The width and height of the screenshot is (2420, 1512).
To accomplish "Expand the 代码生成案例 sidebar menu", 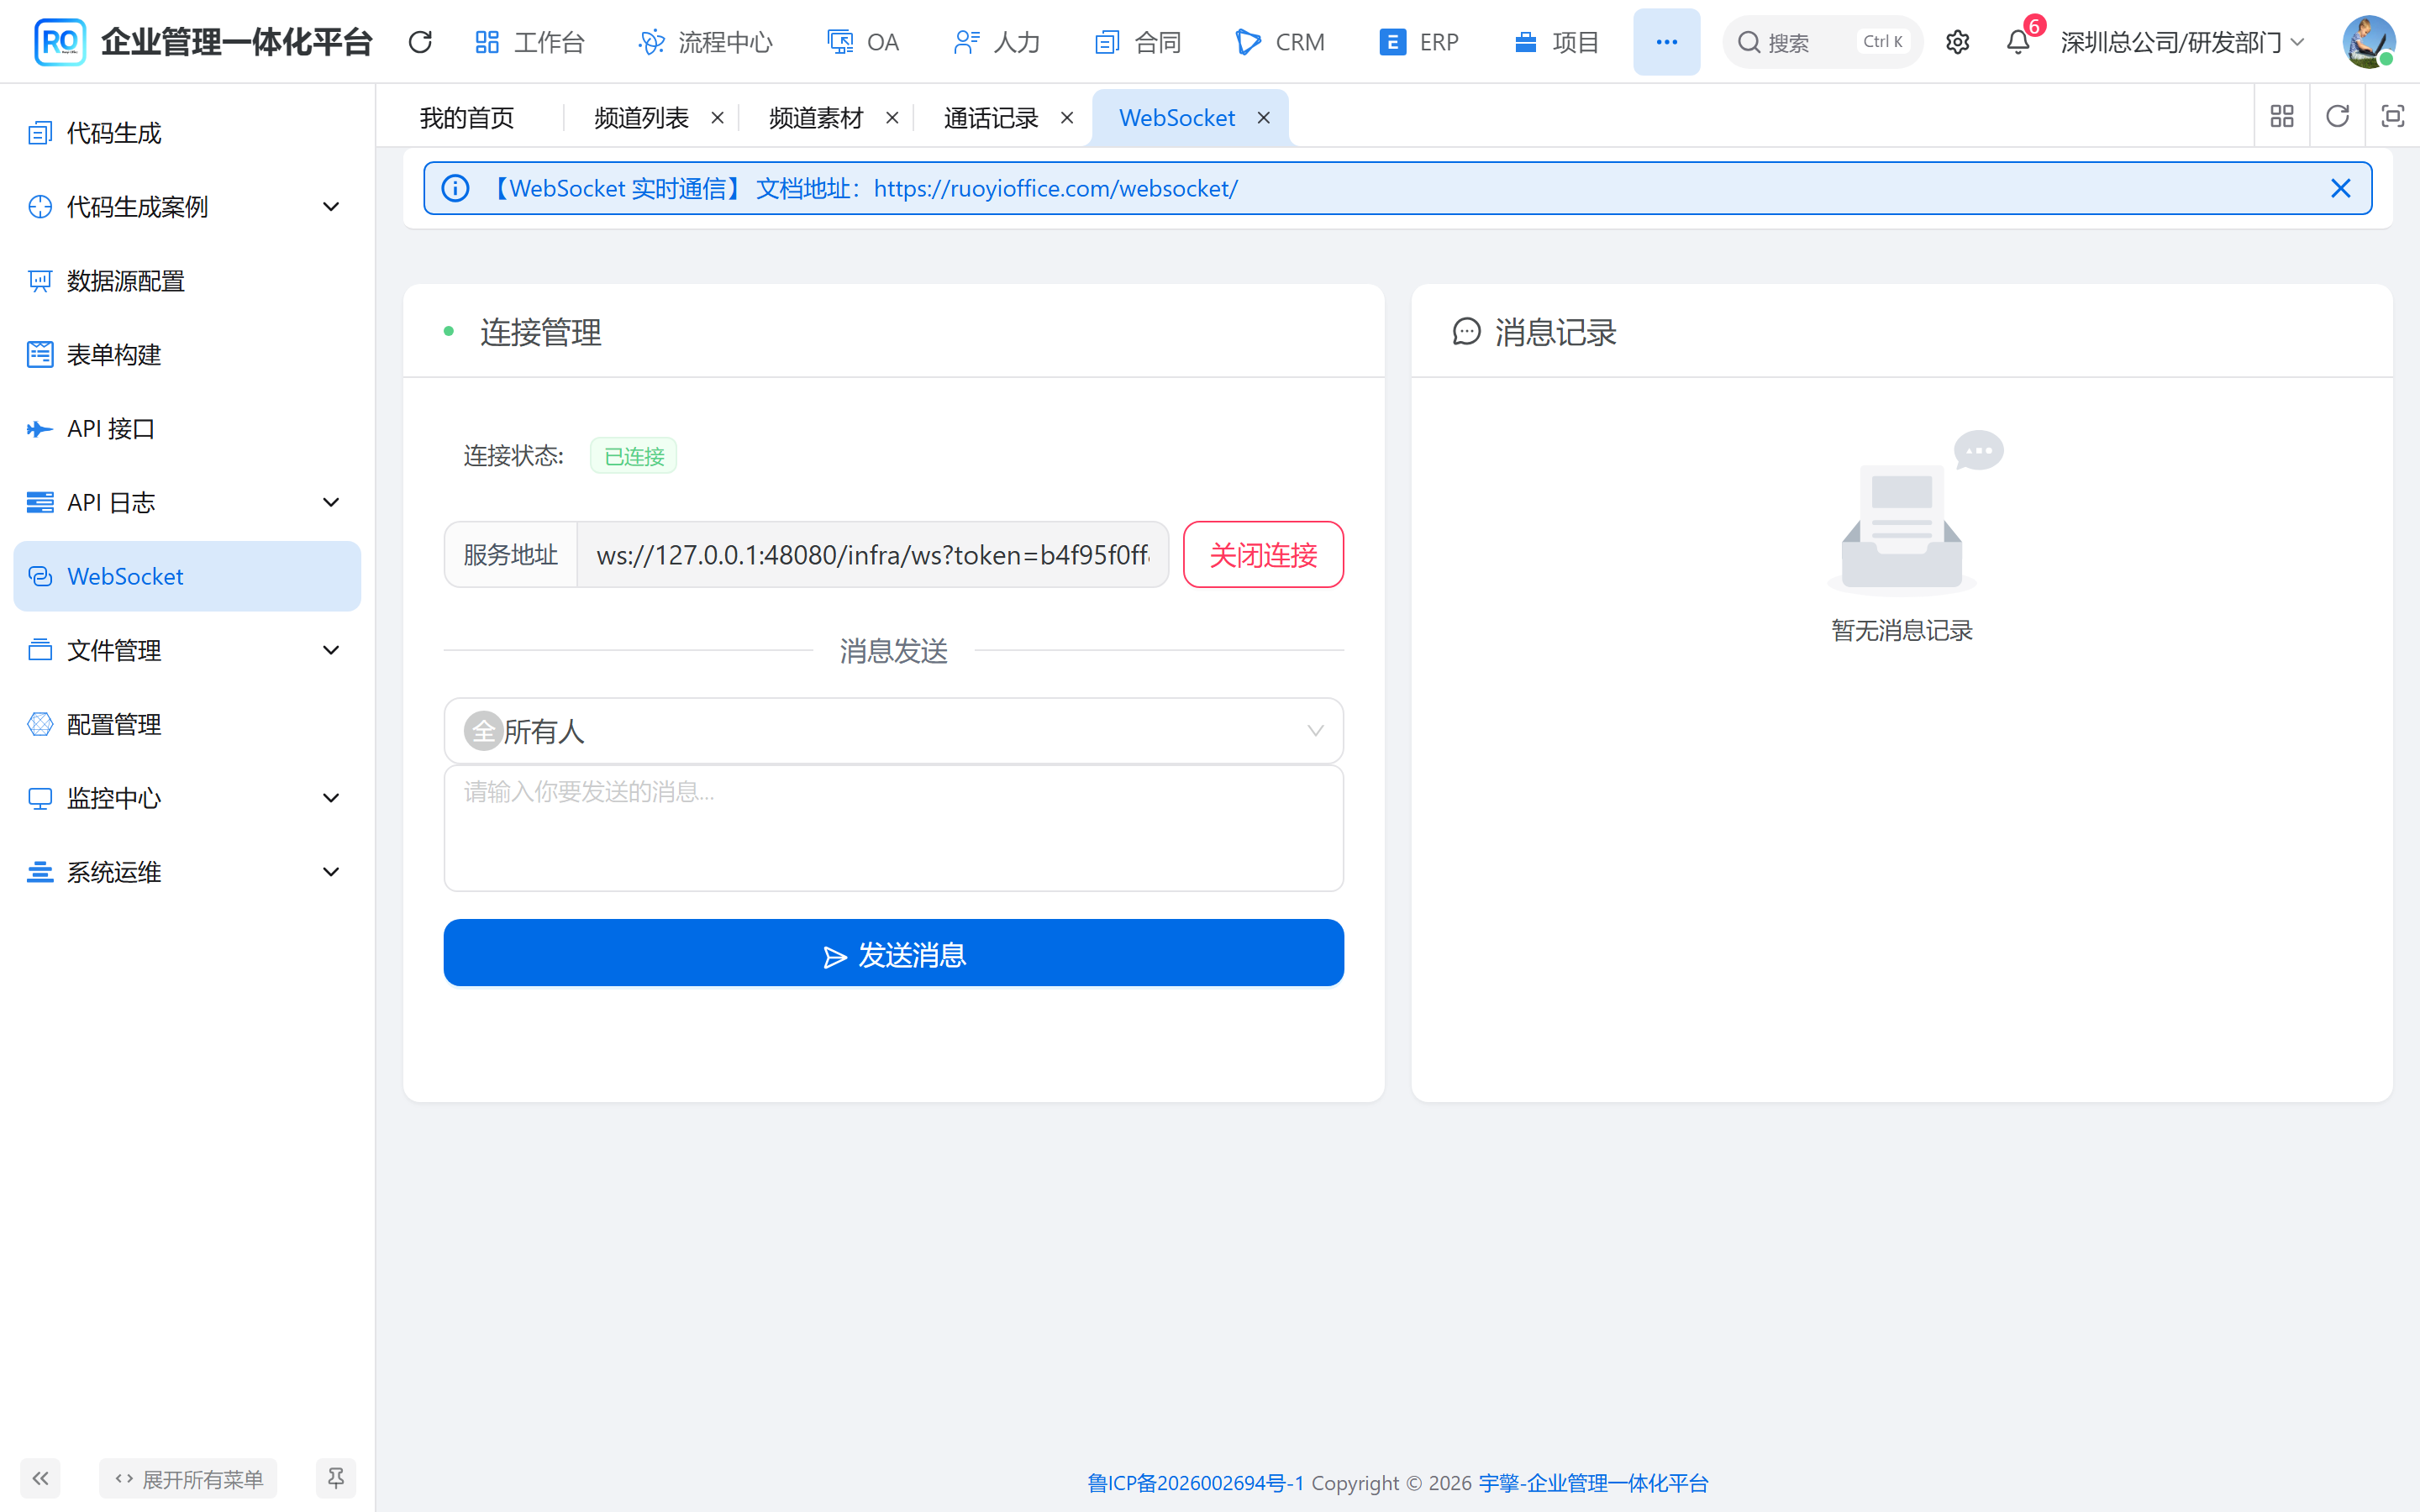I will 187,207.
